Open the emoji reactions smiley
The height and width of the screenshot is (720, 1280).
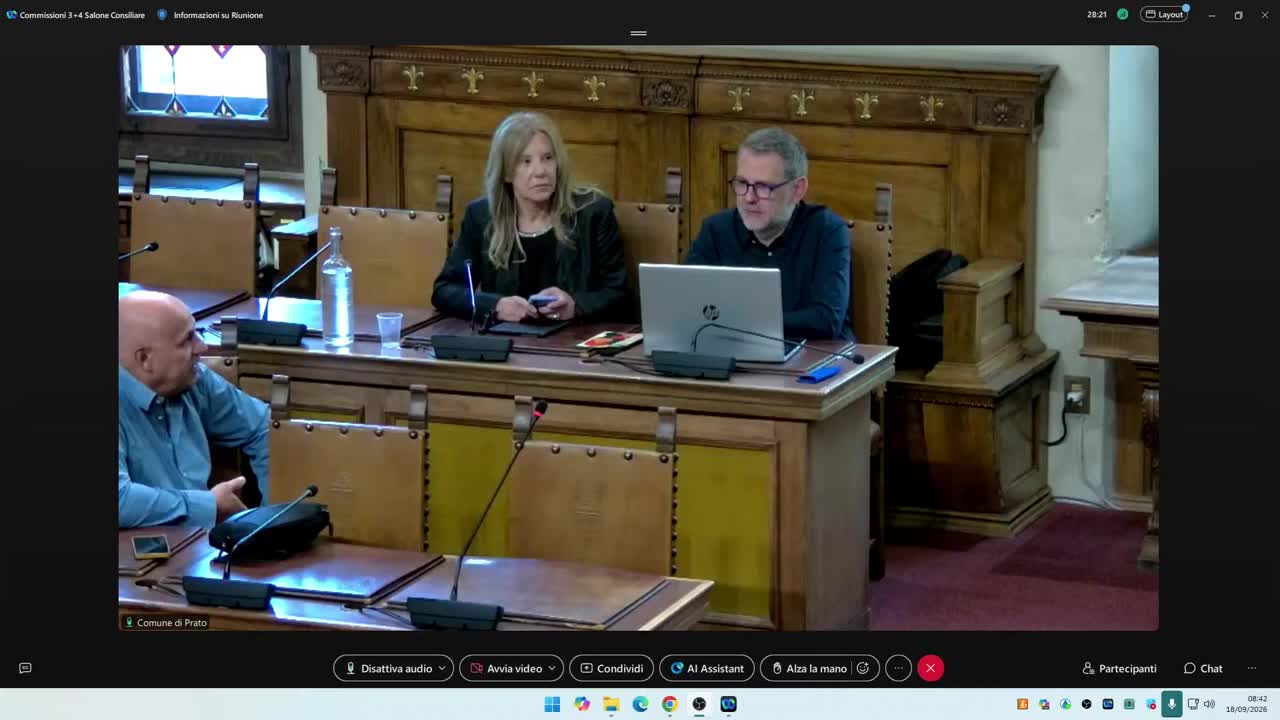[x=863, y=668]
